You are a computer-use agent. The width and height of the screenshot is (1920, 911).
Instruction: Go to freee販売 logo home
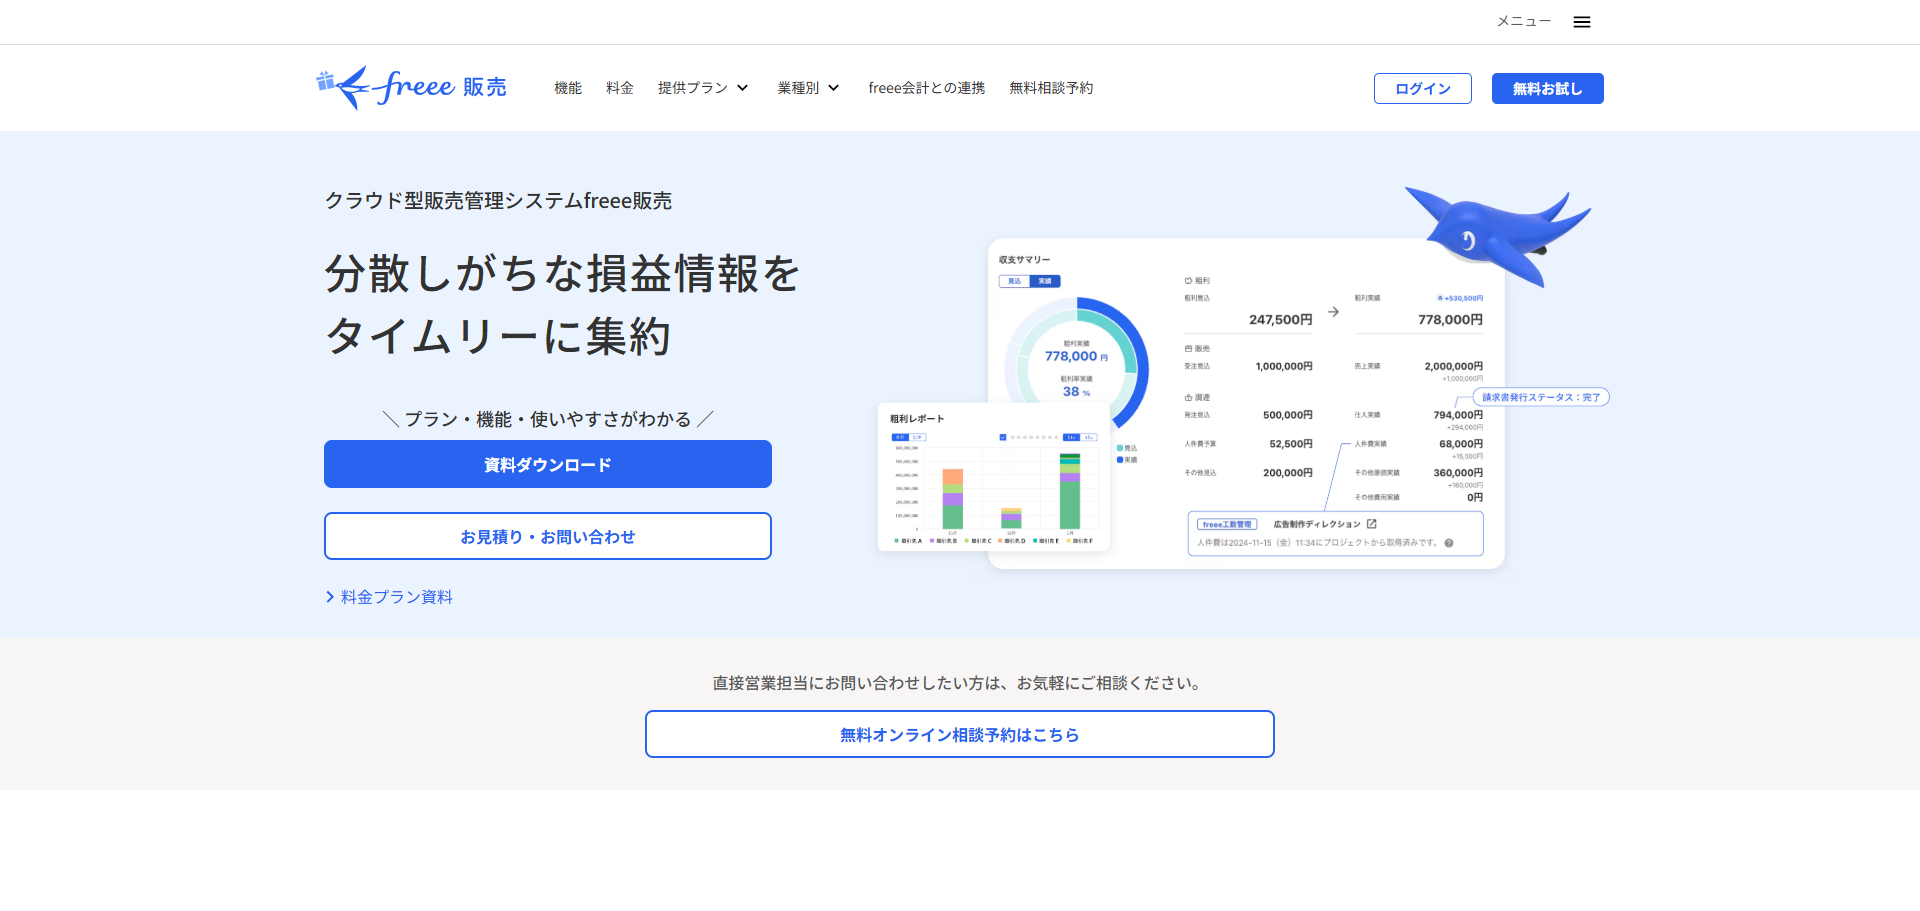411,88
